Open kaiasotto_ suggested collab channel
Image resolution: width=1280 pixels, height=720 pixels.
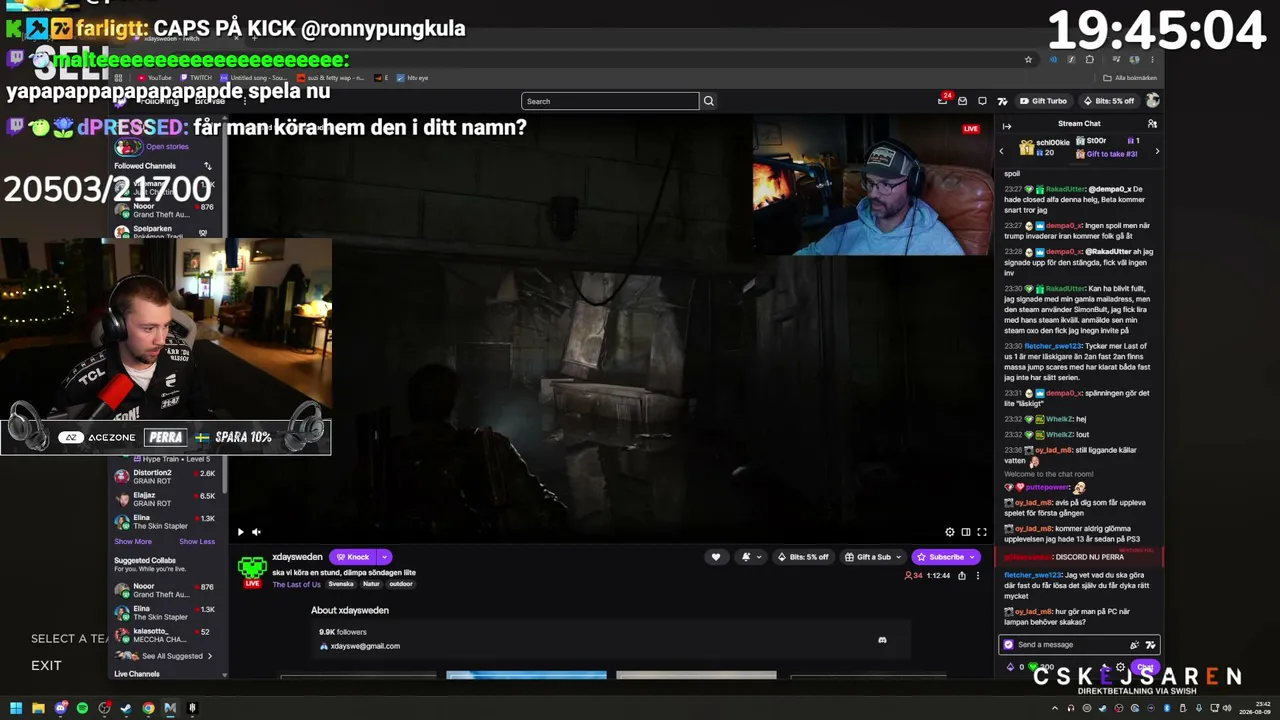165,636
